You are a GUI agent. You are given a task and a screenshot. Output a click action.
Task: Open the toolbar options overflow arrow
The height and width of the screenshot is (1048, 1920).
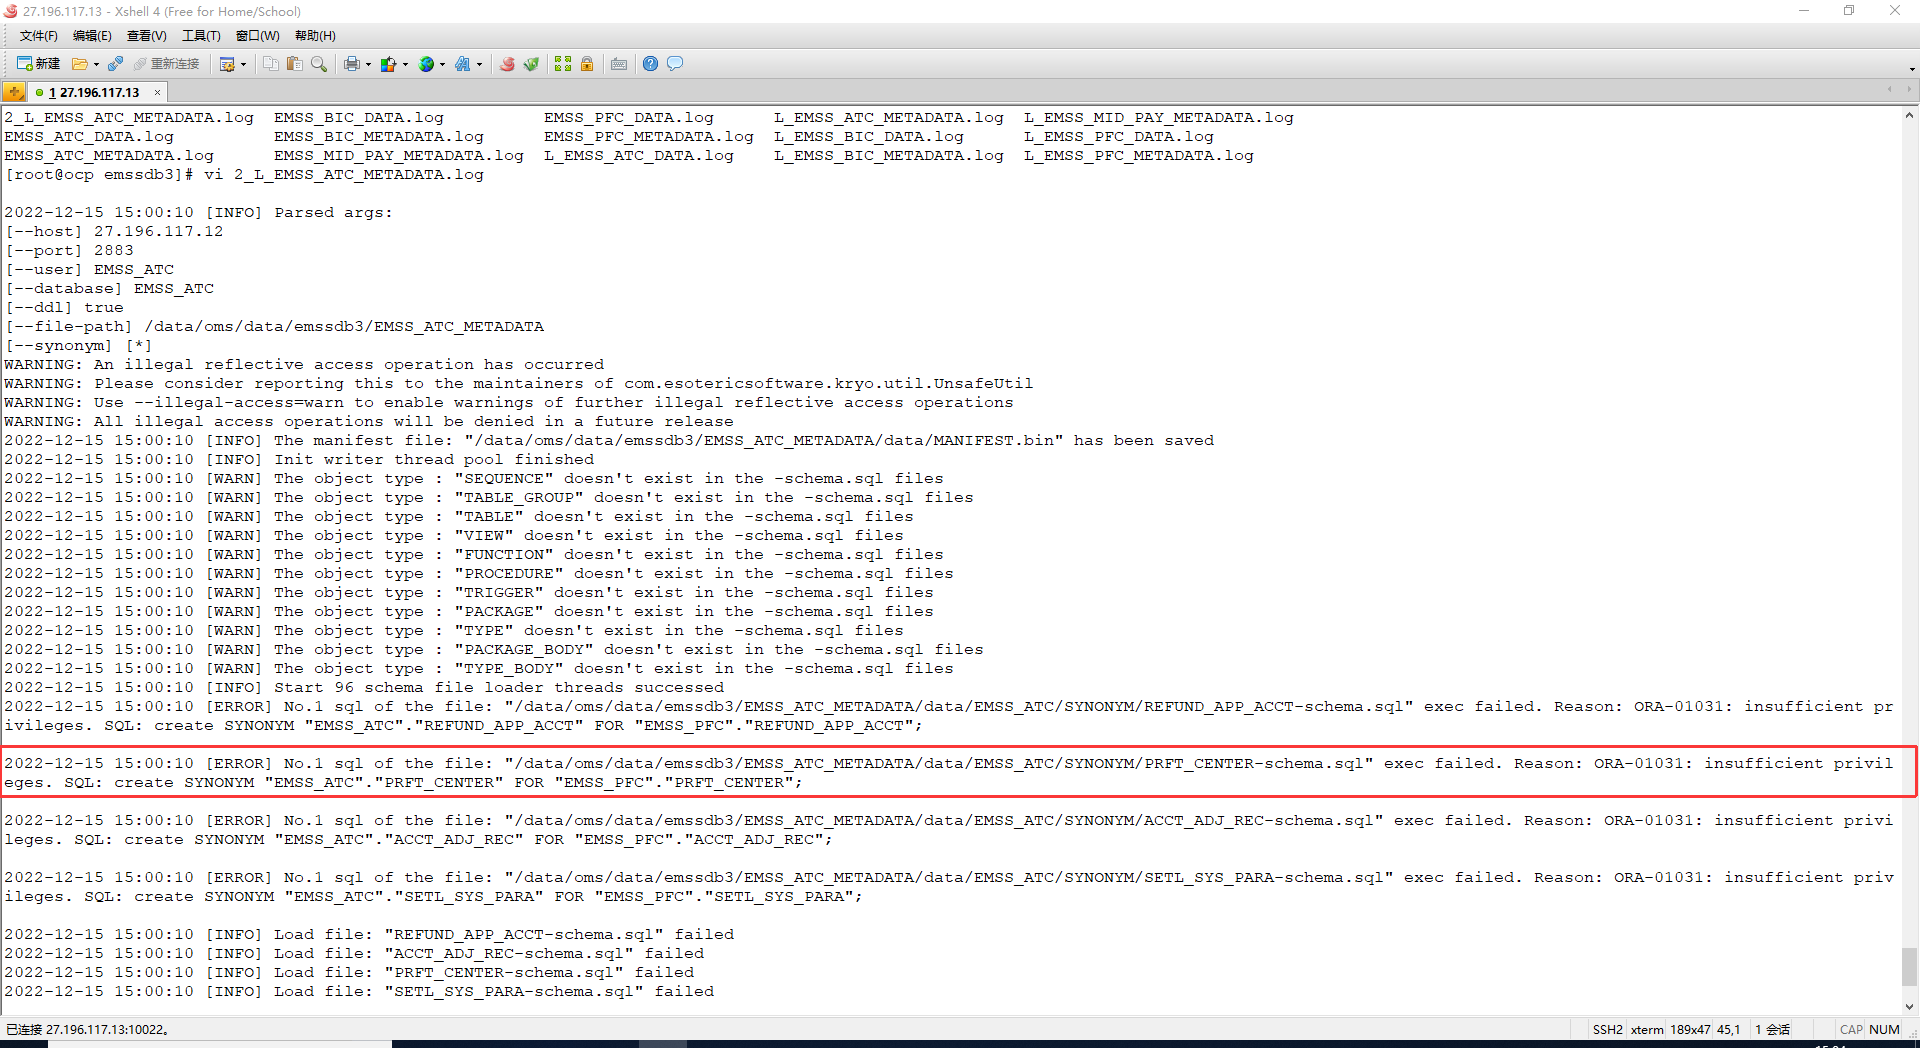click(x=1912, y=69)
